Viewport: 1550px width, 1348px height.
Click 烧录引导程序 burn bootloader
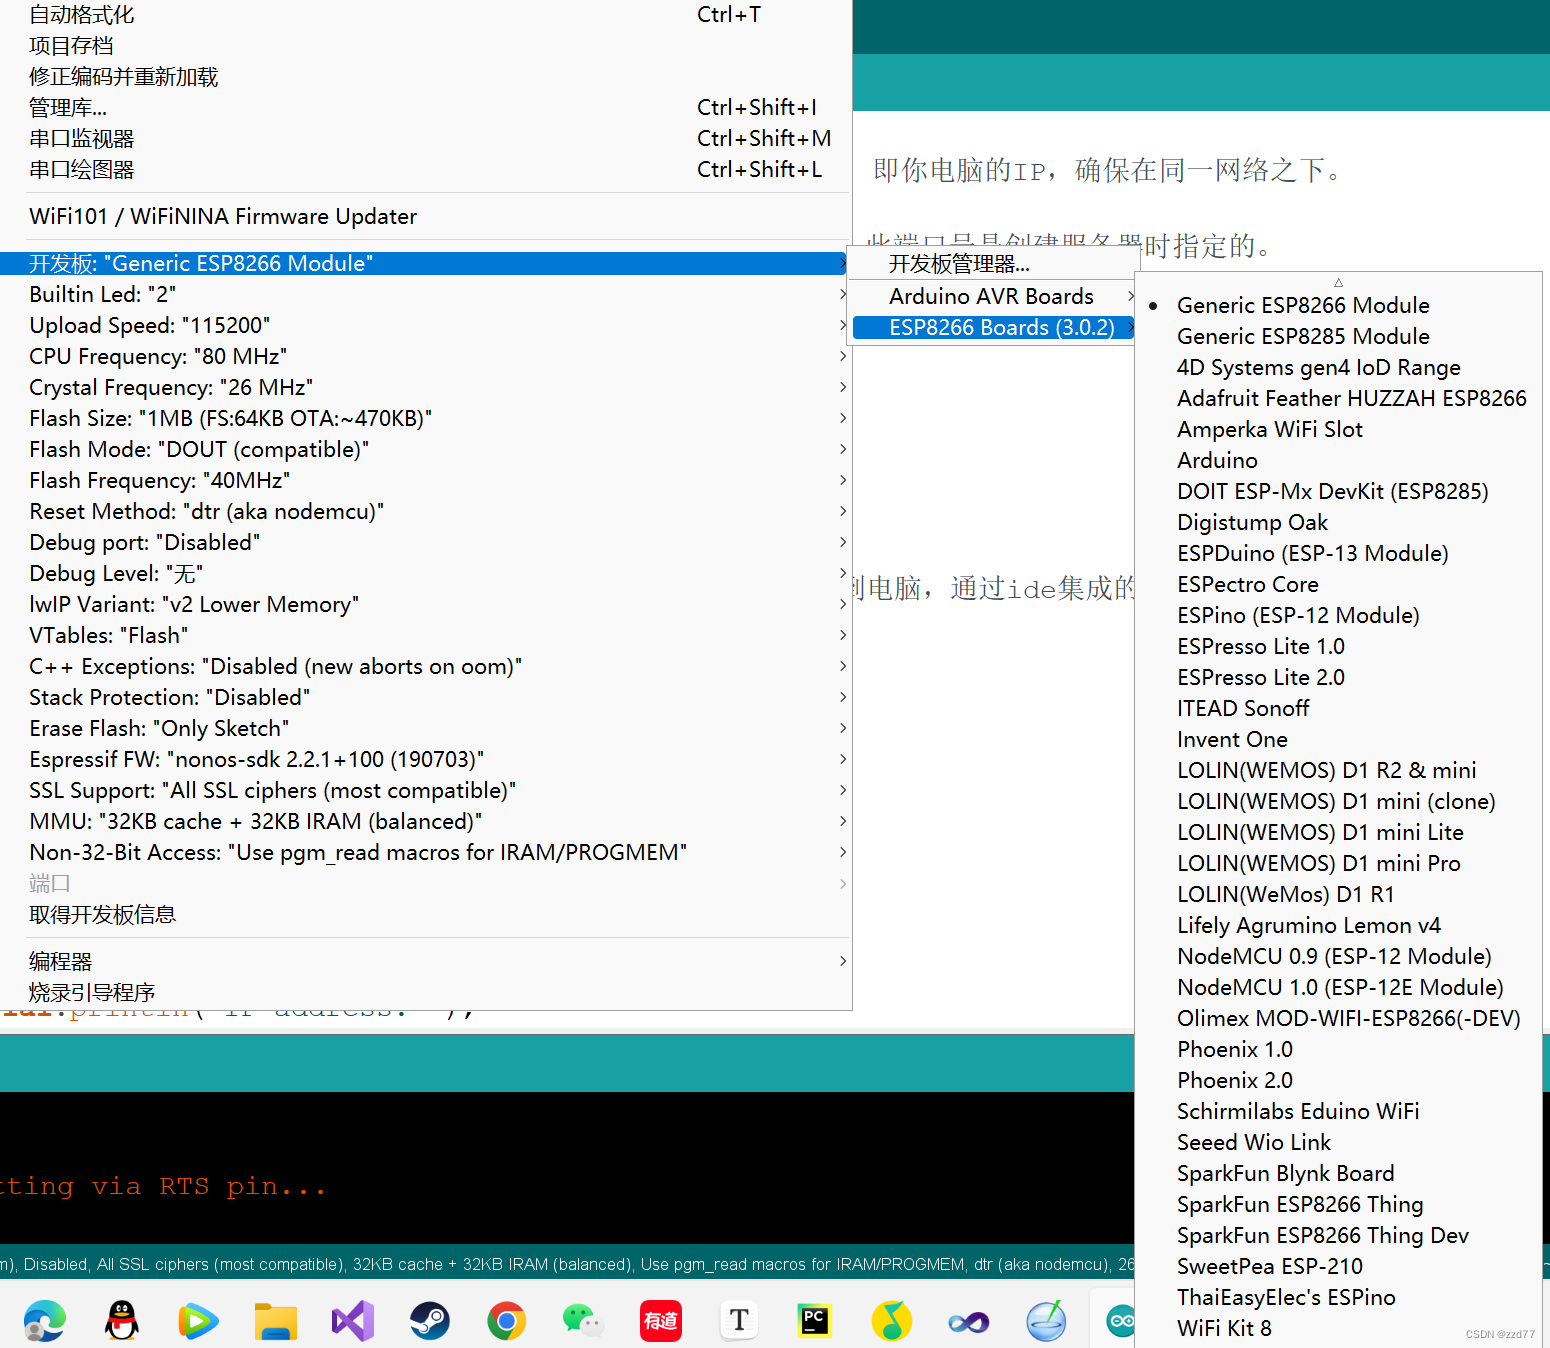425,992
